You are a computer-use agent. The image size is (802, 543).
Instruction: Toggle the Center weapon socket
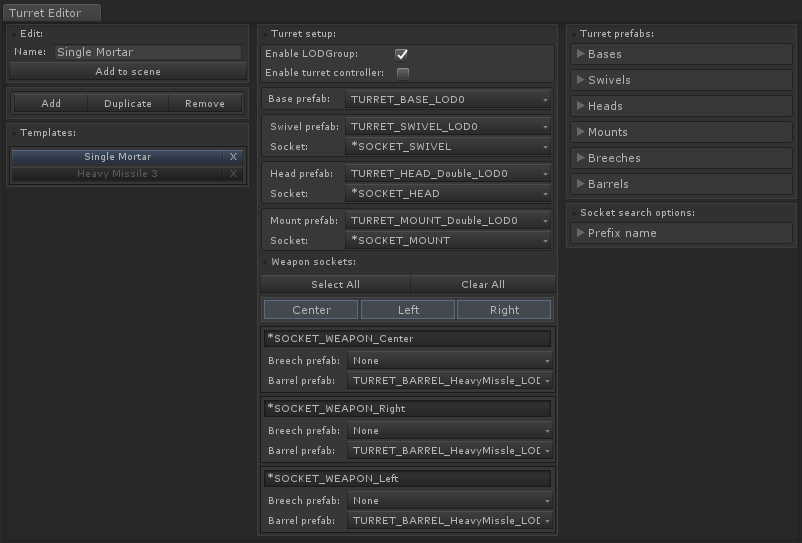[x=311, y=310]
